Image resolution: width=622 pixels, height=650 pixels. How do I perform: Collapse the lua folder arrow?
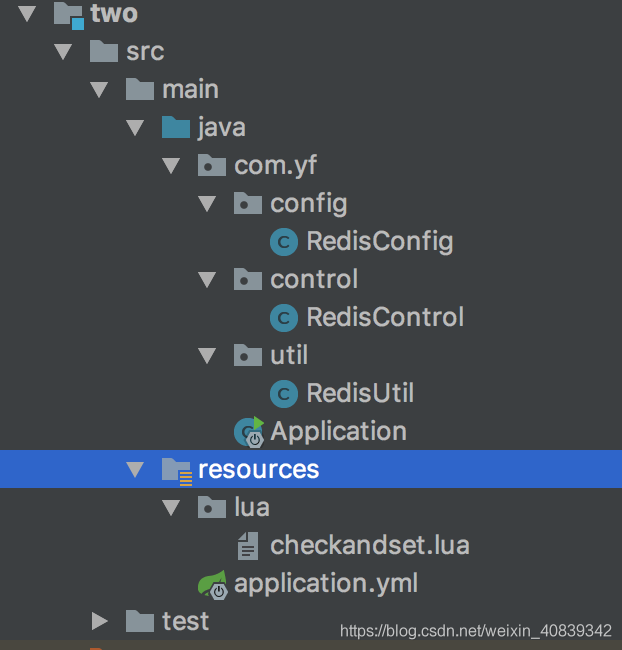pyautogui.click(x=171, y=508)
